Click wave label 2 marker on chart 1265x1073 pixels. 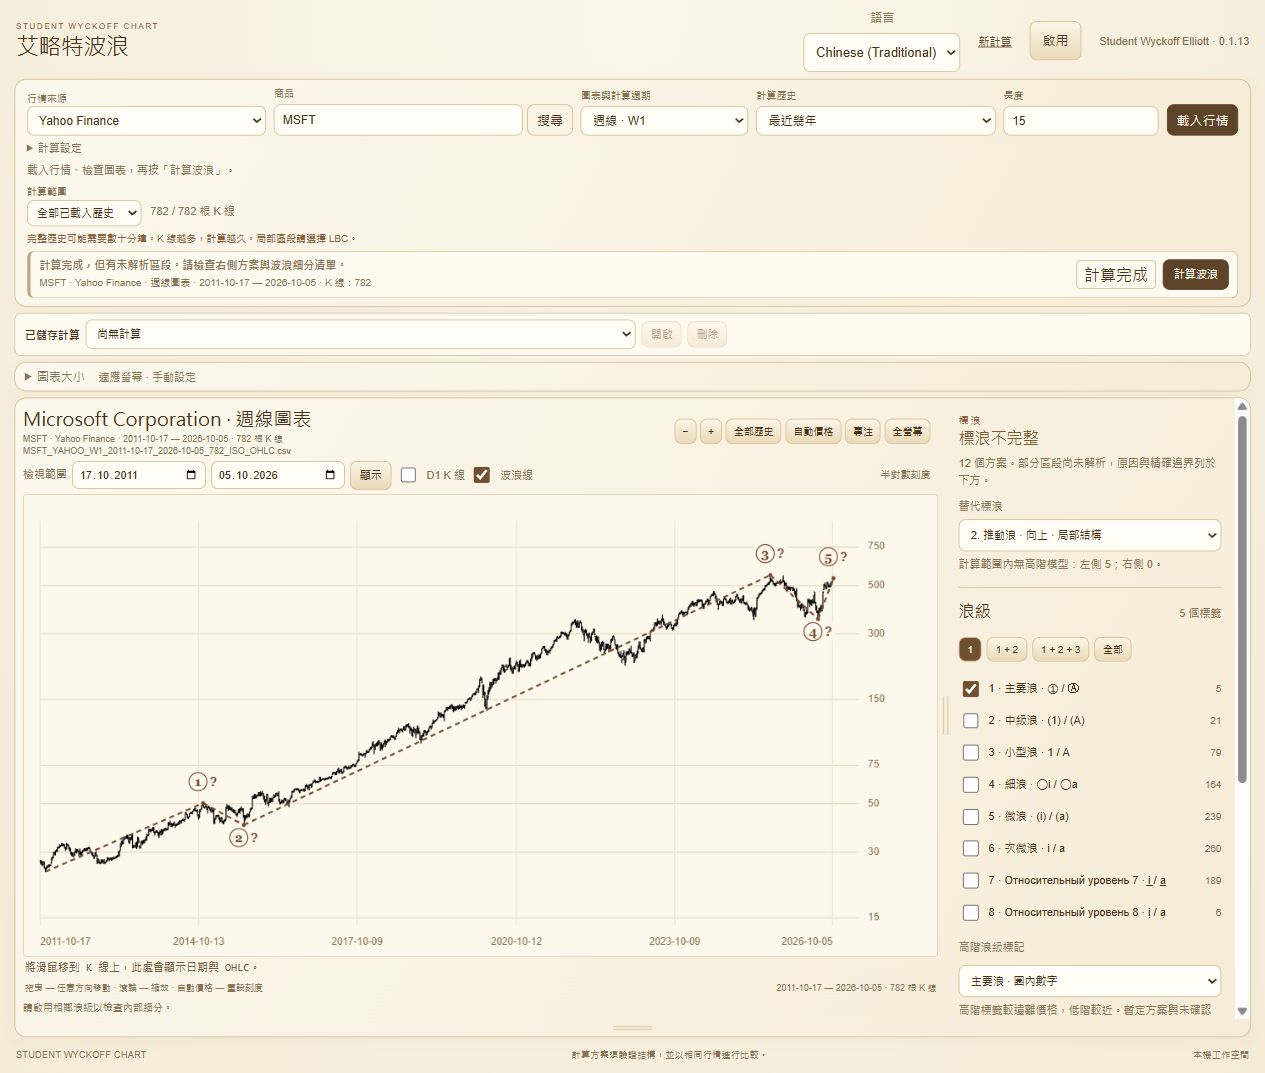point(239,837)
